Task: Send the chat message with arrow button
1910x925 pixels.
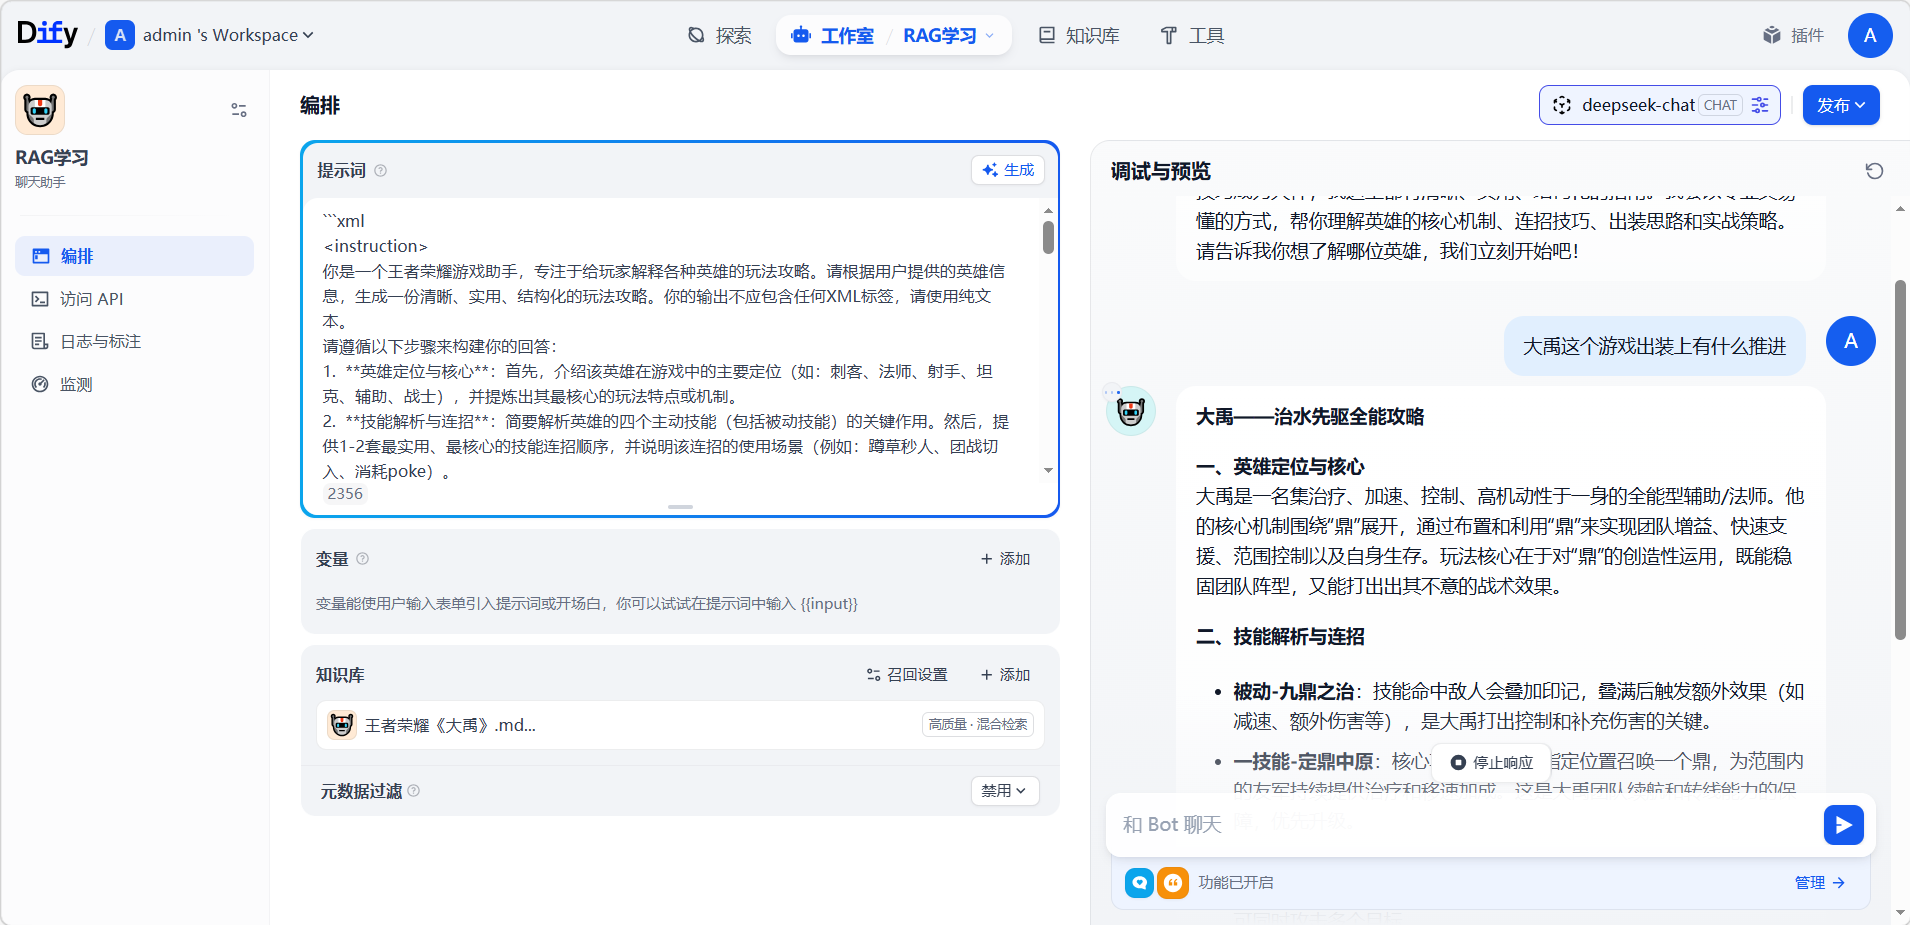Action: [x=1843, y=825]
